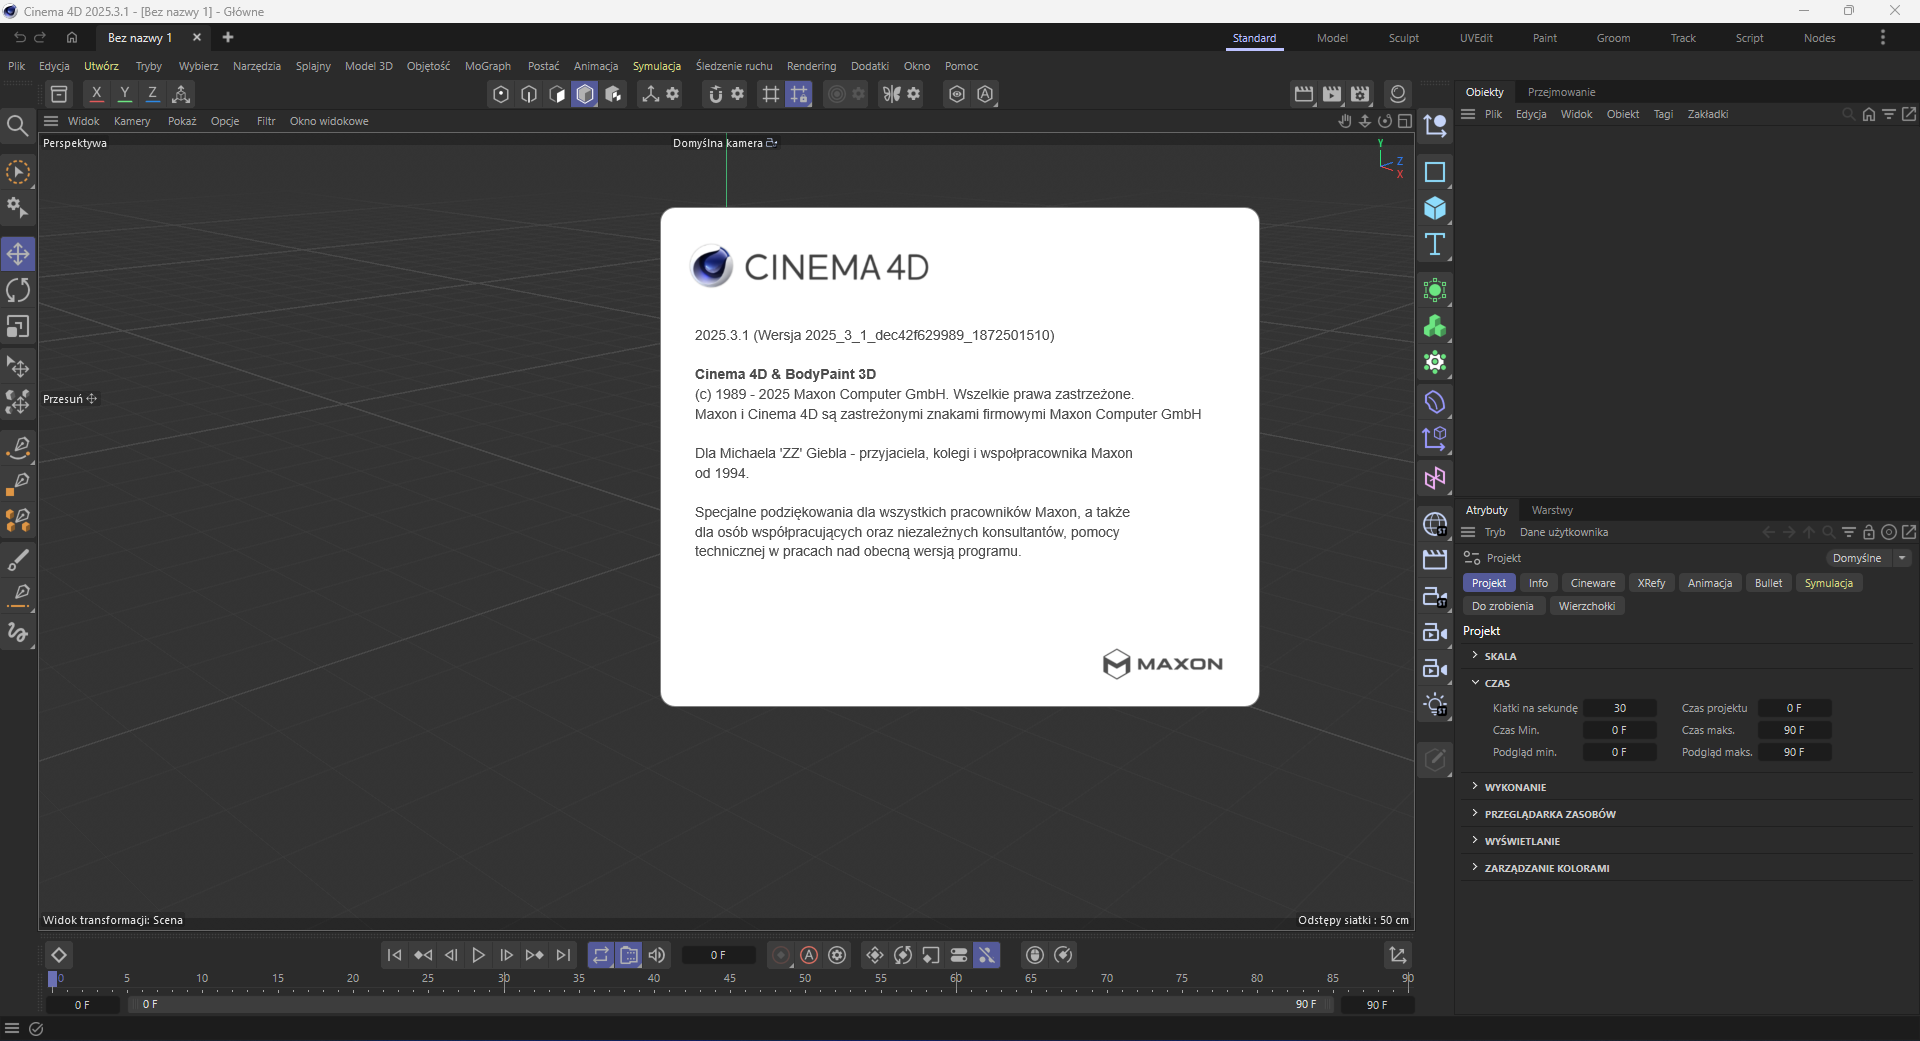1920x1041 pixels.
Task: Switch to the Przejmowanie tab
Action: point(1561,92)
